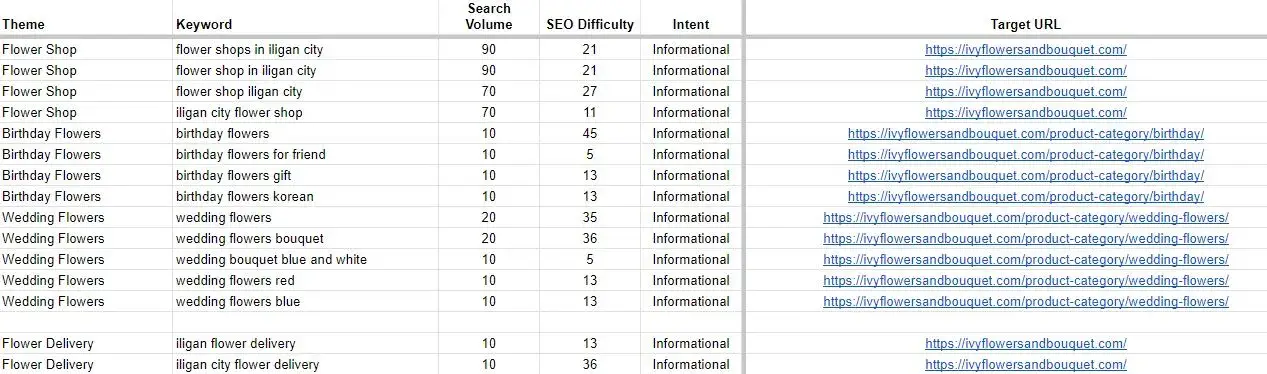
Task: Open the wedding flowers blue target URL
Action: [x=1025, y=301]
